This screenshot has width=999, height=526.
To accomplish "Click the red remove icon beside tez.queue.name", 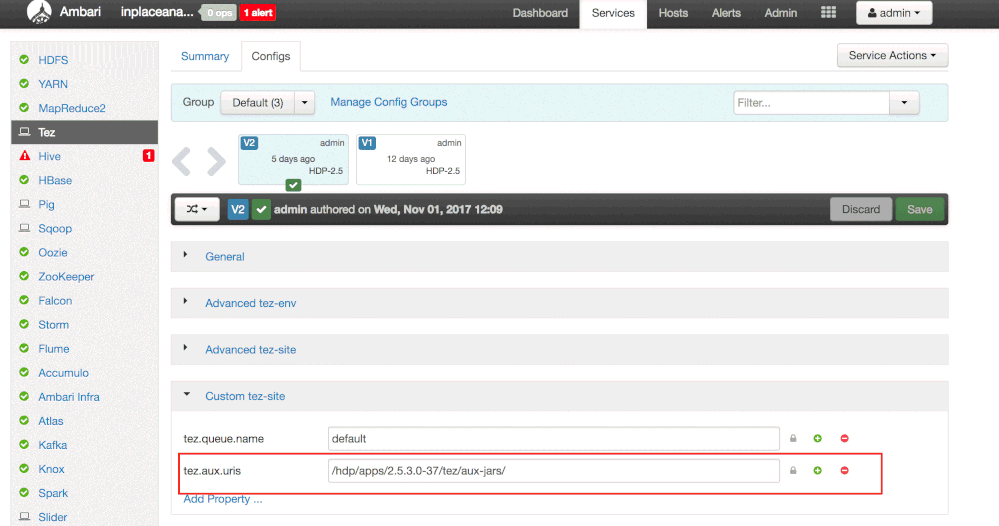I will point(844,438).
